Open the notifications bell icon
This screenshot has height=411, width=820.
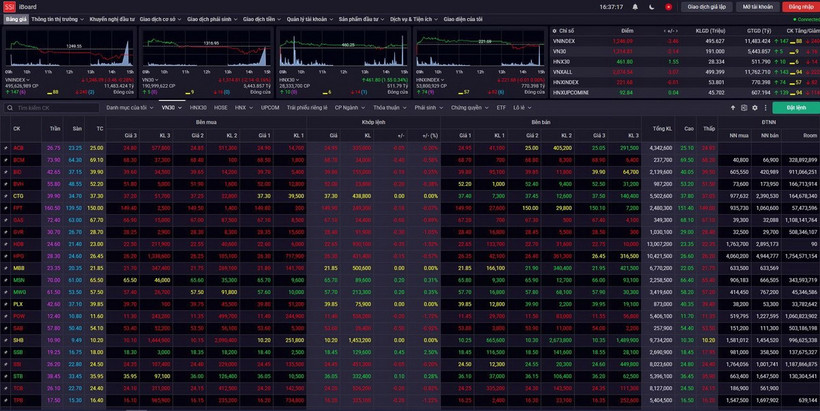click(x=635, y=7)
